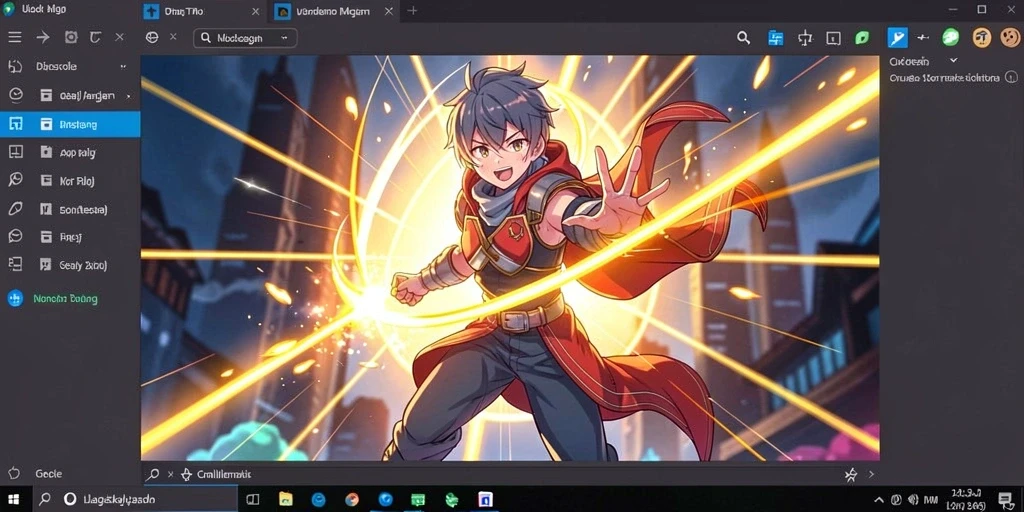The image size is (1024, 512).
Task: Open the dropdown arrow in the Nockeagm search box
Action: click(284, 38)
